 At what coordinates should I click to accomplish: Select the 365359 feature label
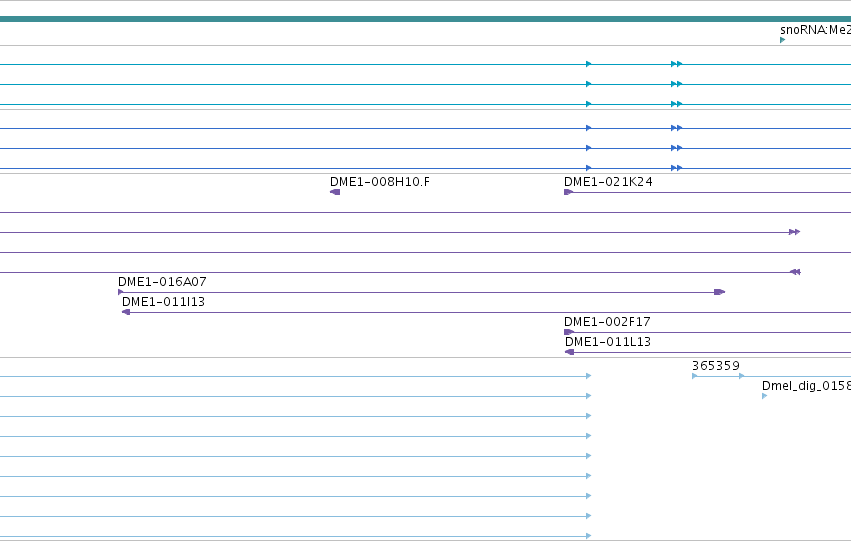point(716,366)
